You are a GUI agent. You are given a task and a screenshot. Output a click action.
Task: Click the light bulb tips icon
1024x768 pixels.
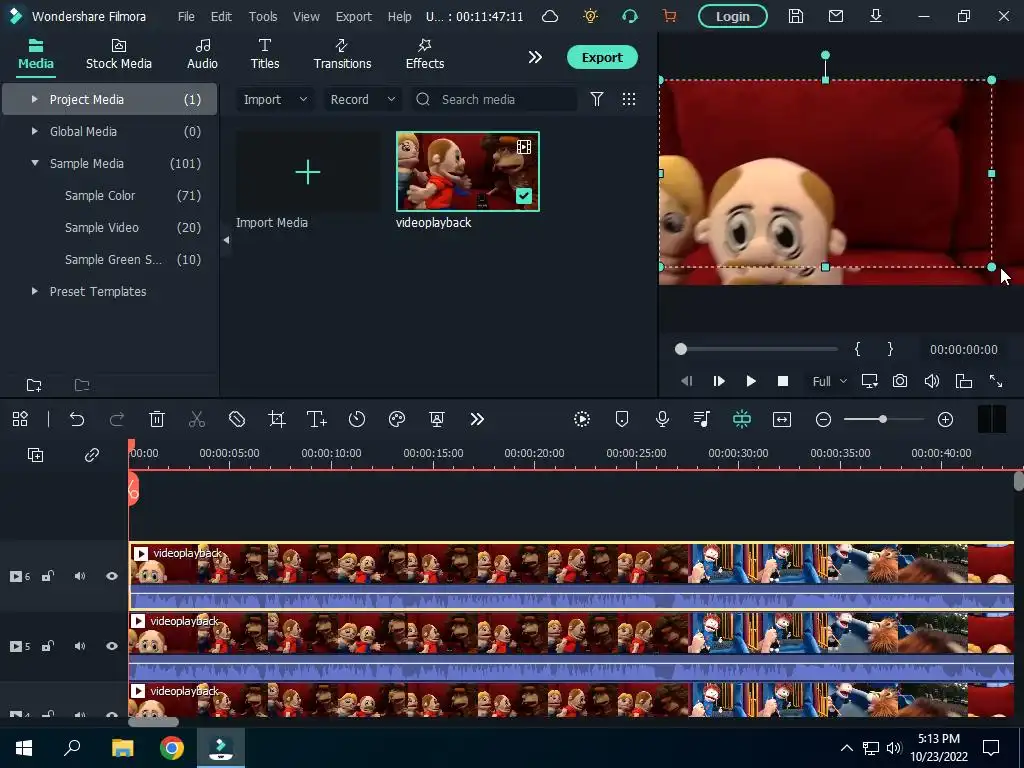point(590,16)
